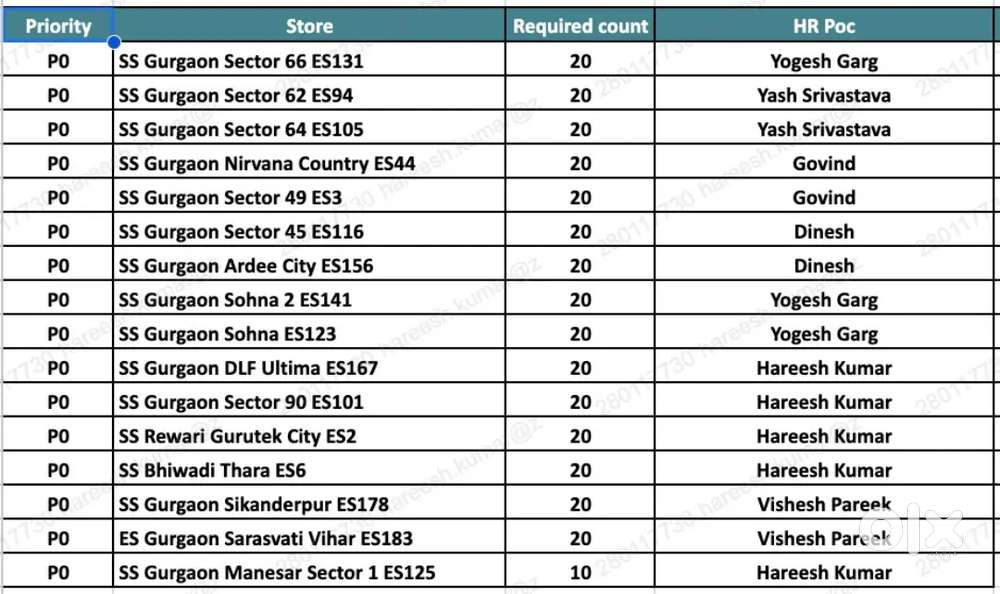Select Govind in the Nirvana Country row
Screen dimensions: 1000x594
point(823,163)
